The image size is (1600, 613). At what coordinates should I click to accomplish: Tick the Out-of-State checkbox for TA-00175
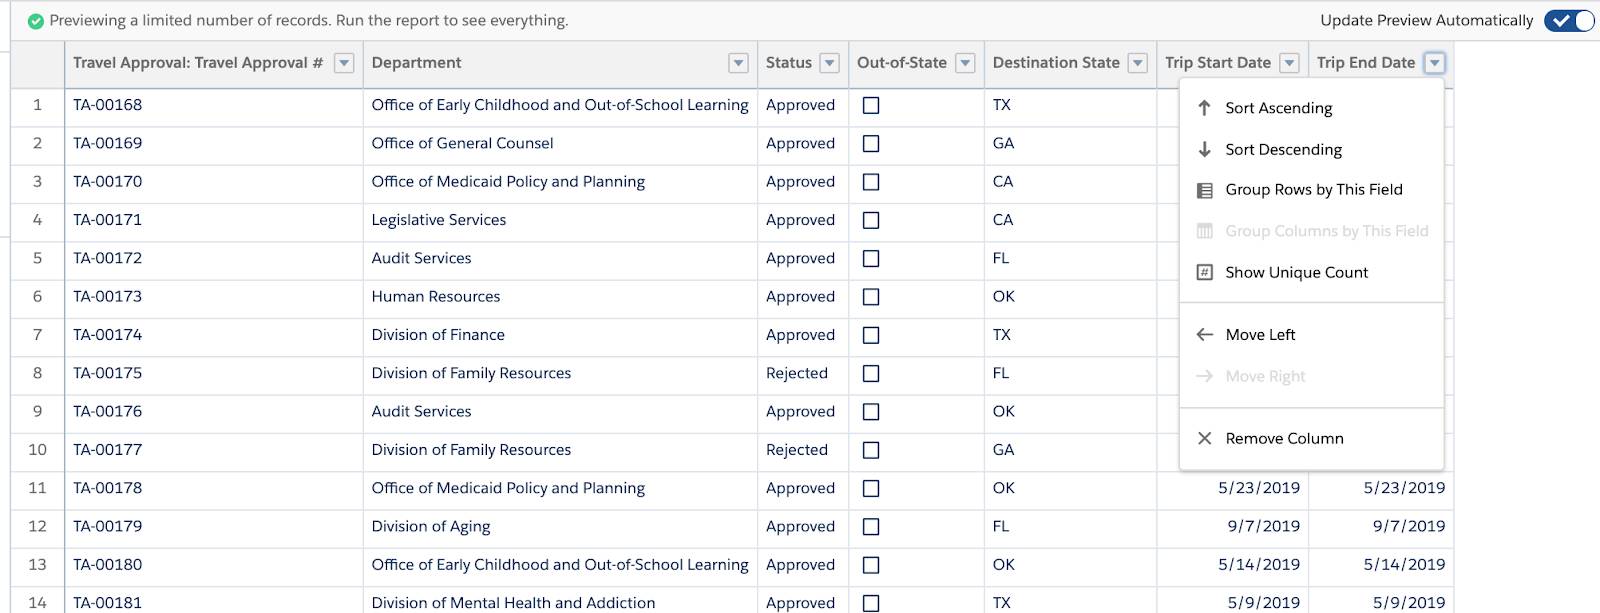coord(871,374)
